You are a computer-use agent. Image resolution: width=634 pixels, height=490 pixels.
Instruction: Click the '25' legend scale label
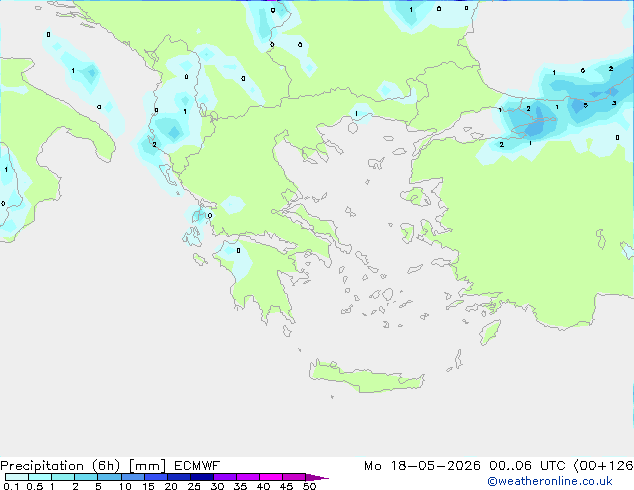pos(194,486)
